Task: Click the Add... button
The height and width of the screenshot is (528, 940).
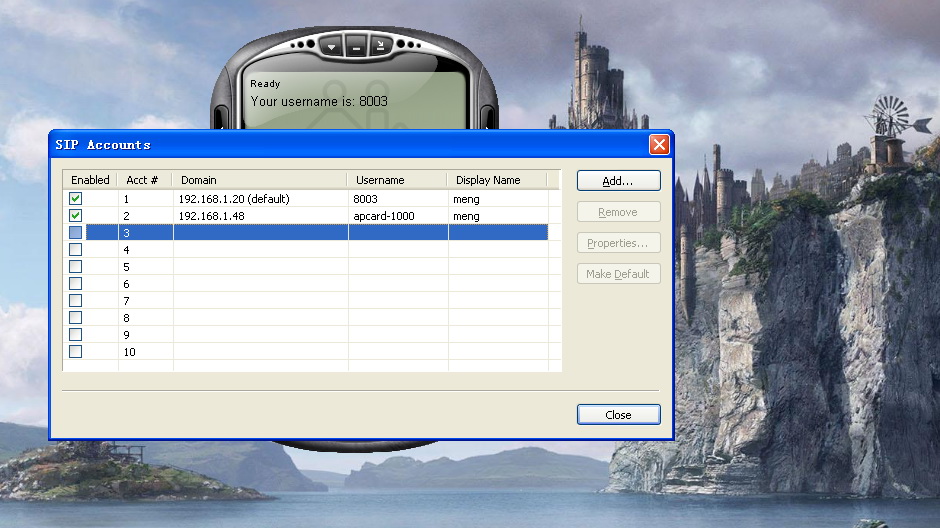Action: 618,181
